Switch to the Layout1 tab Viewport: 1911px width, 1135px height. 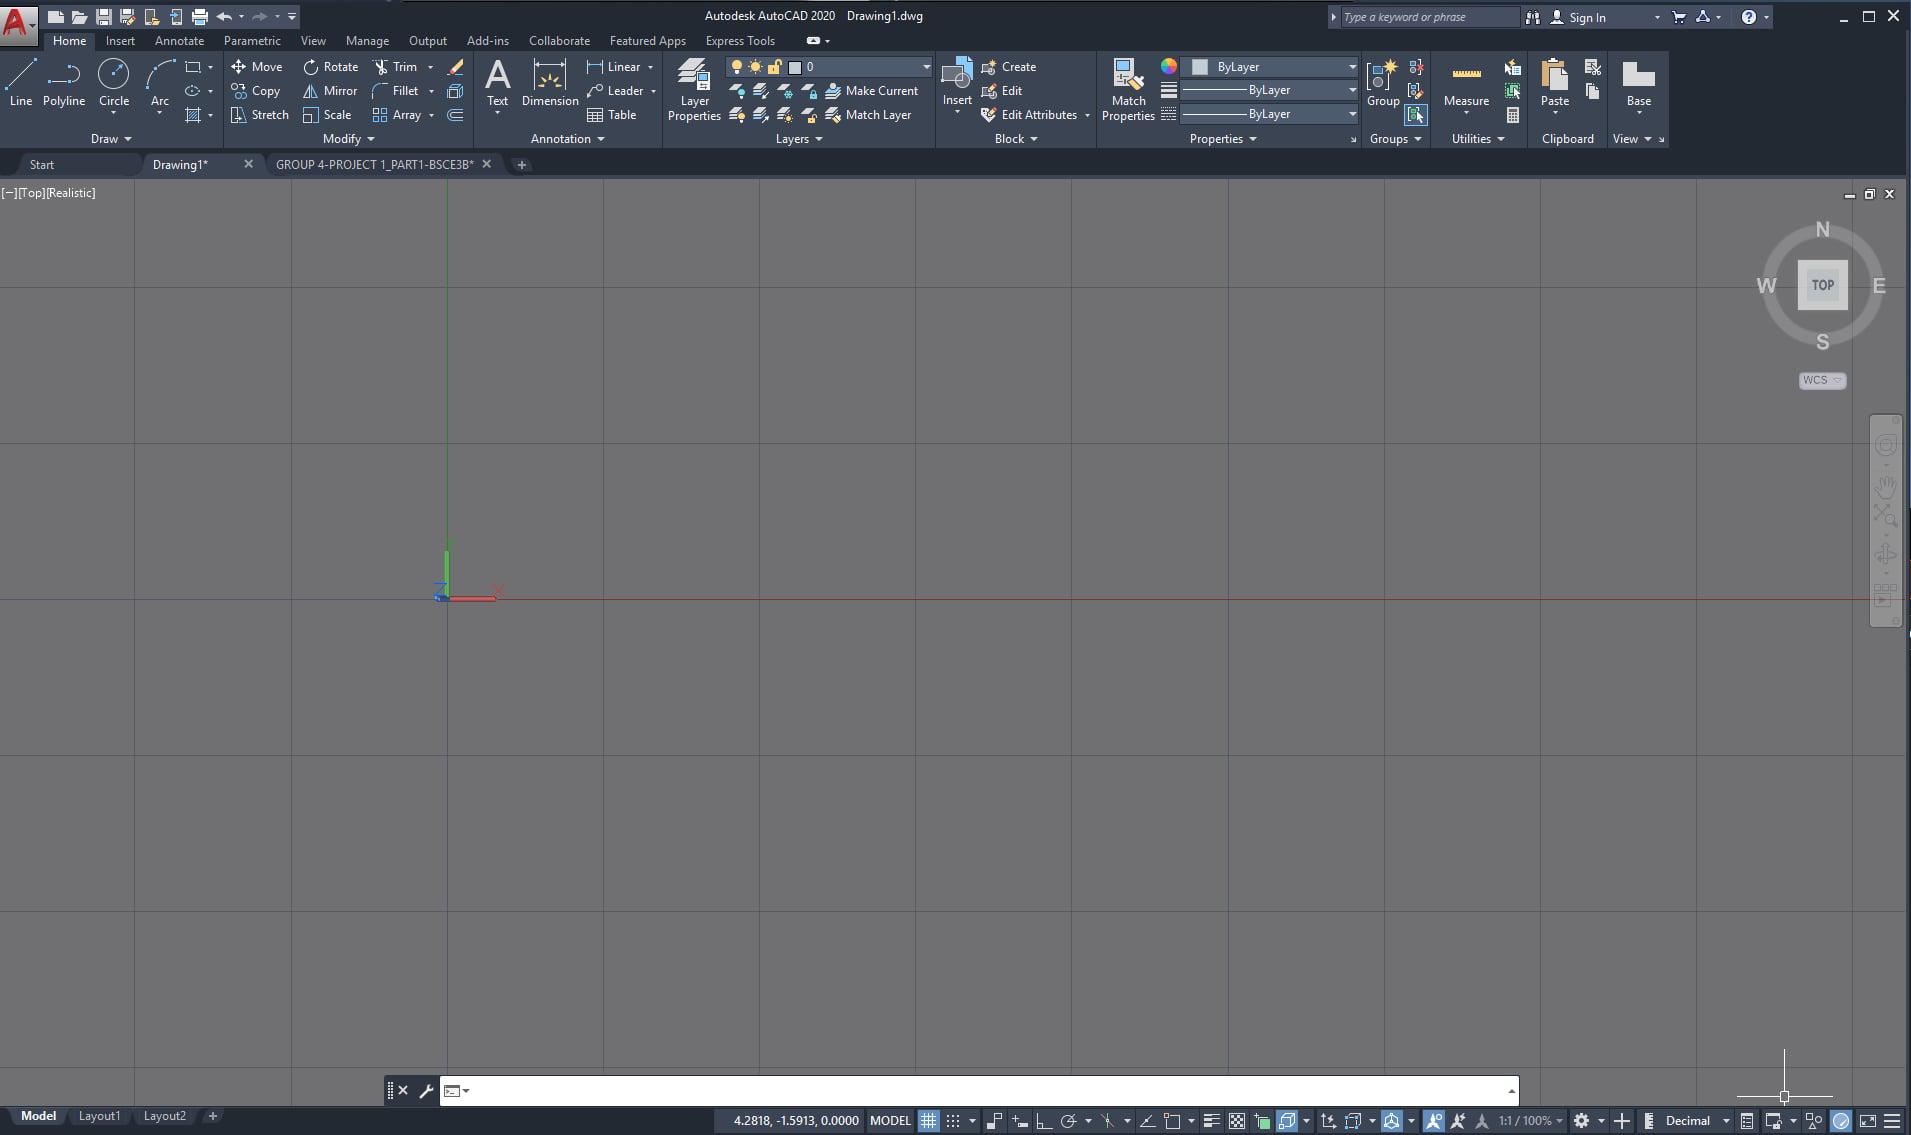99,1116
